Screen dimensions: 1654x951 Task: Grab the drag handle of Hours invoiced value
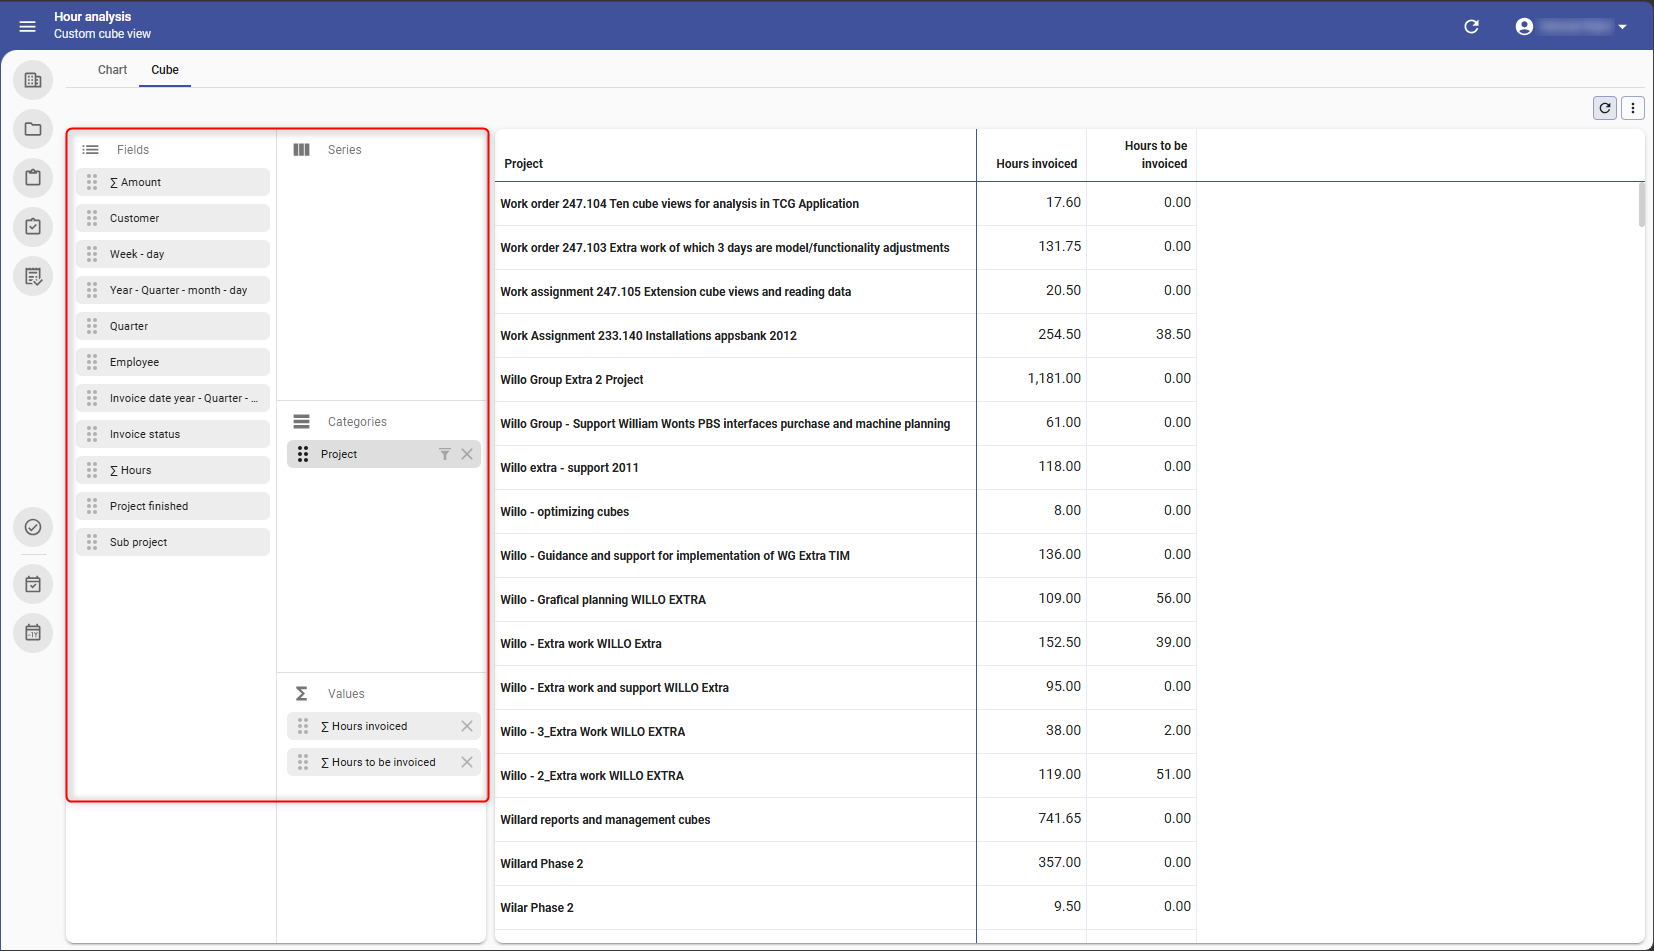[303, 726]
